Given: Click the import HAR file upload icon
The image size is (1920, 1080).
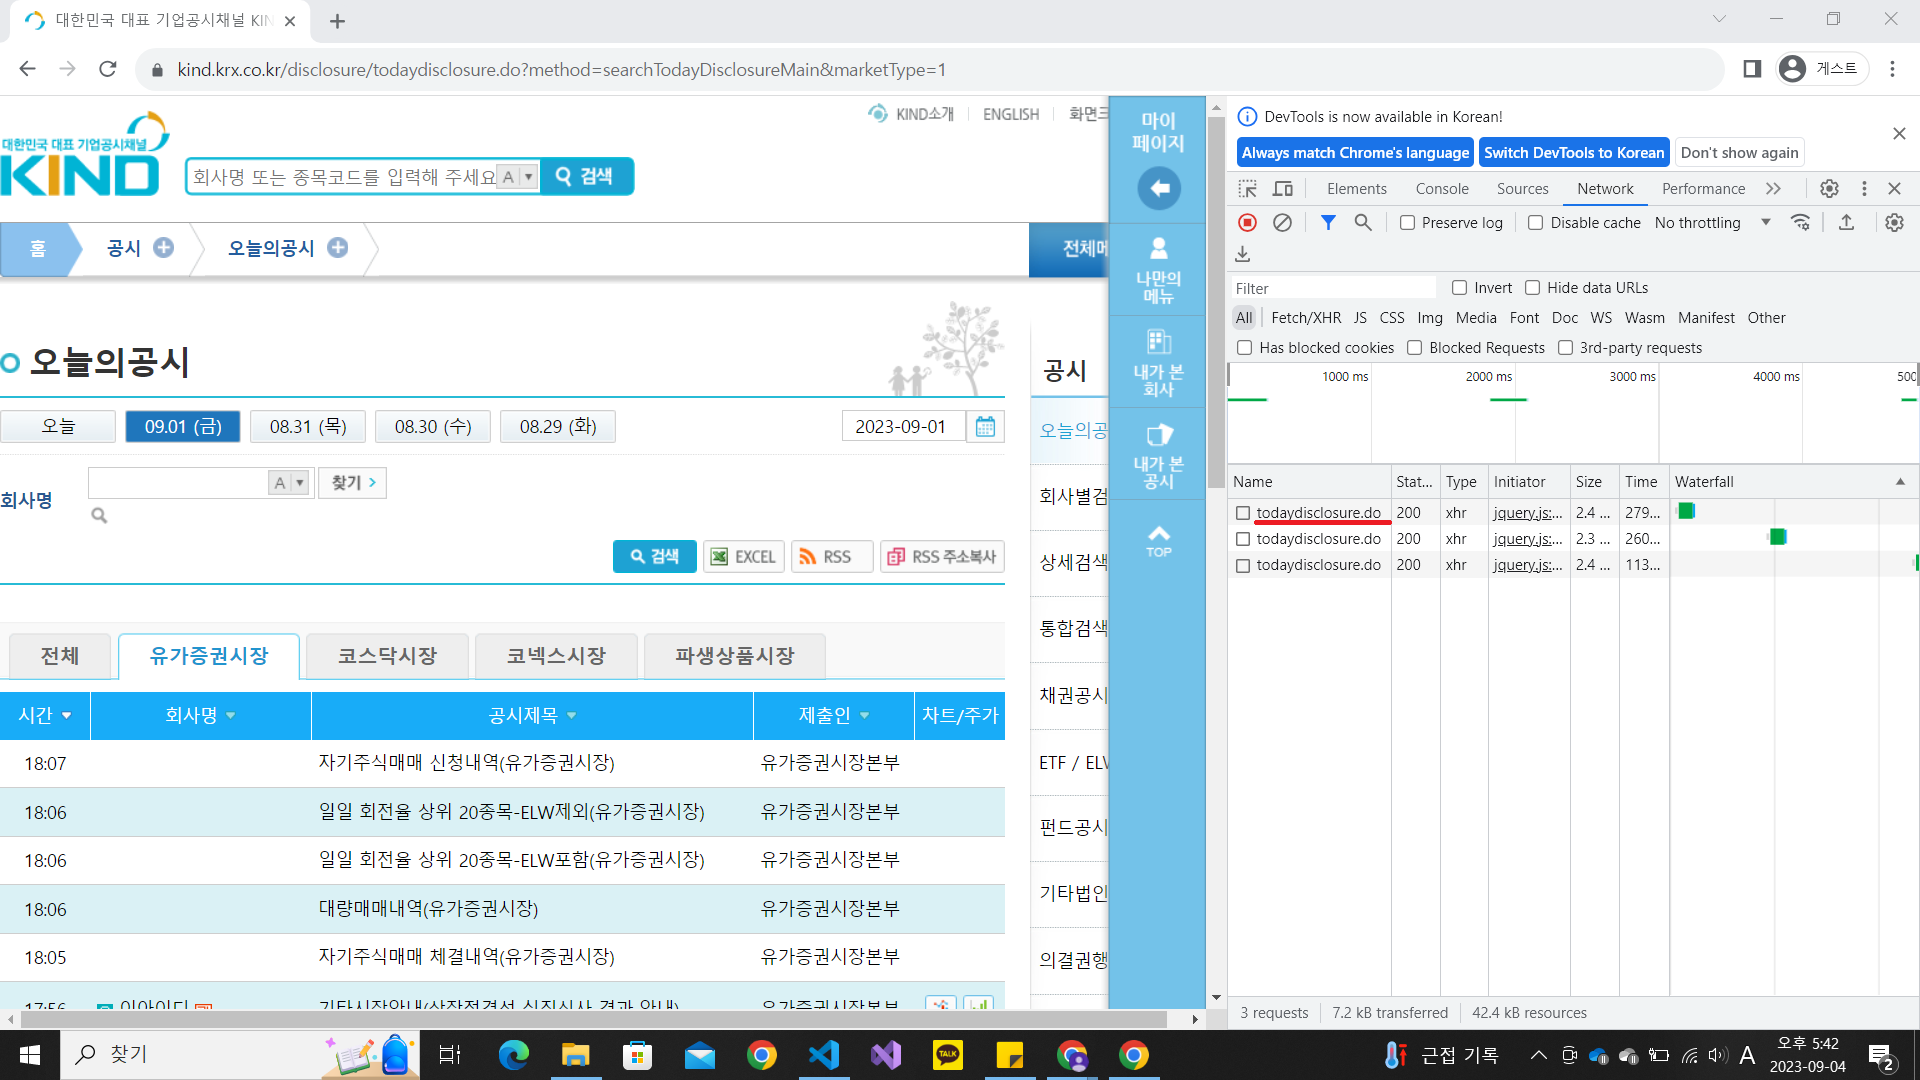Looking at the screenshot, I should [1846, 223].
